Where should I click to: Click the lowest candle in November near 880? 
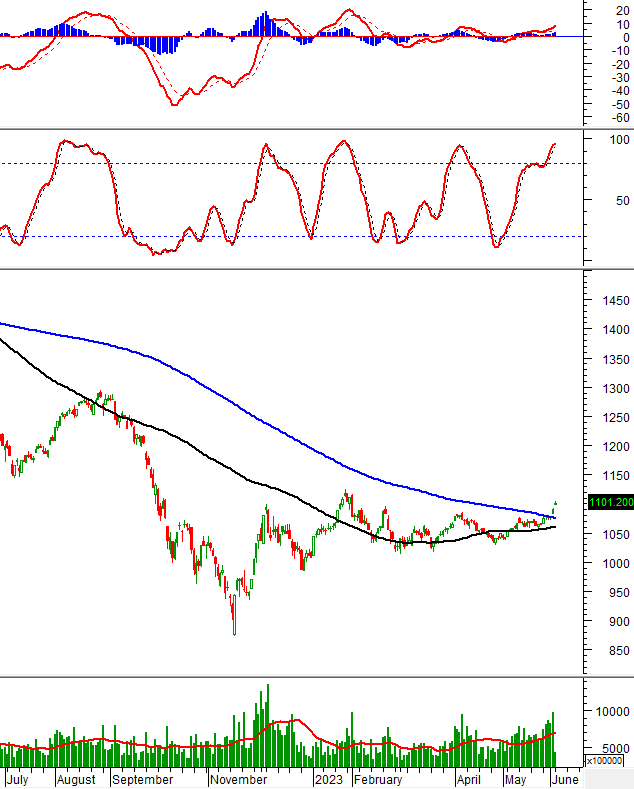(x=234, y=615)
